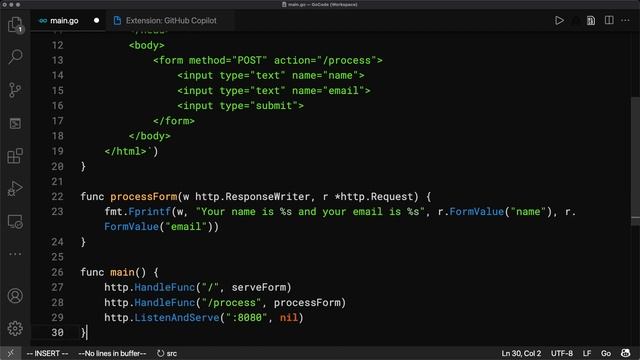Click the Fprintf call on line 23

pos(149,212)
